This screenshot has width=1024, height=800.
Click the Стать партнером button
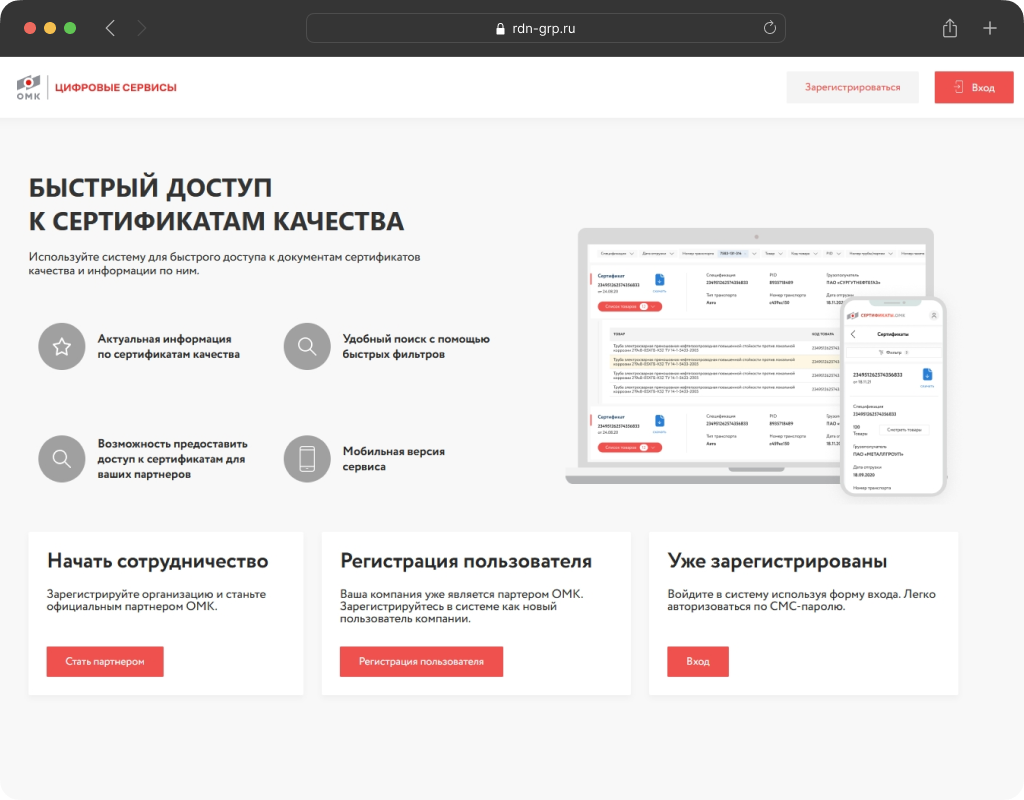[x=105, y=662]
